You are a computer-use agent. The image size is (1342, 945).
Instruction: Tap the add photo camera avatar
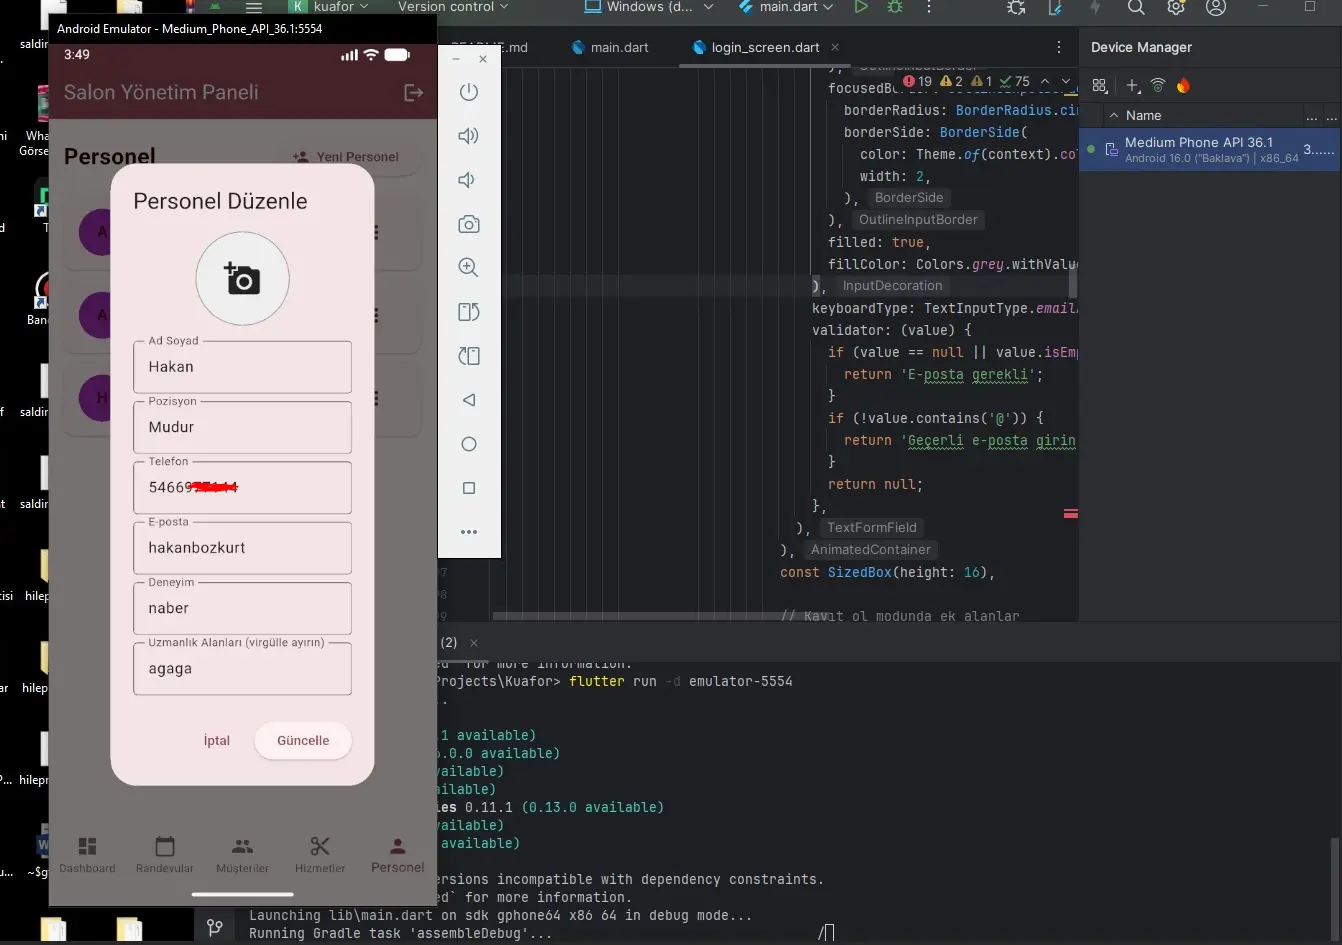[x=242, y=279]
